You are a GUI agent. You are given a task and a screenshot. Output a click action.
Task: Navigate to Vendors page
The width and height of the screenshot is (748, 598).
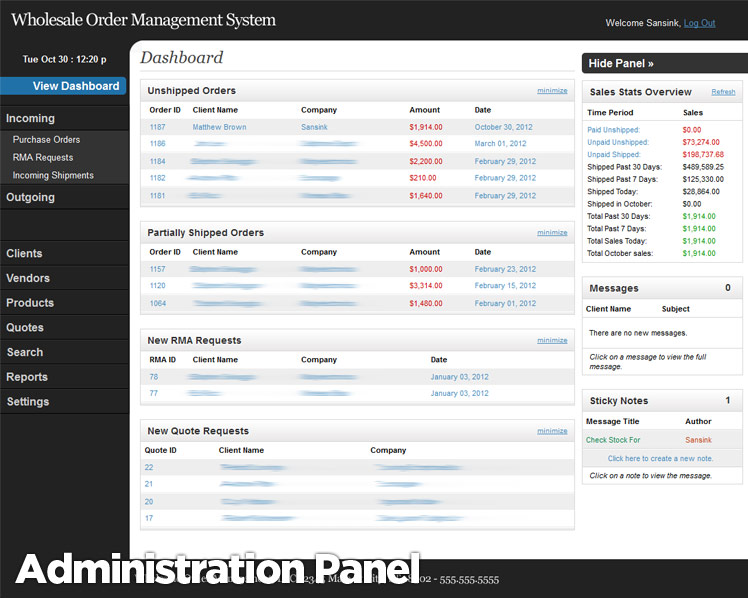point(28,278)
